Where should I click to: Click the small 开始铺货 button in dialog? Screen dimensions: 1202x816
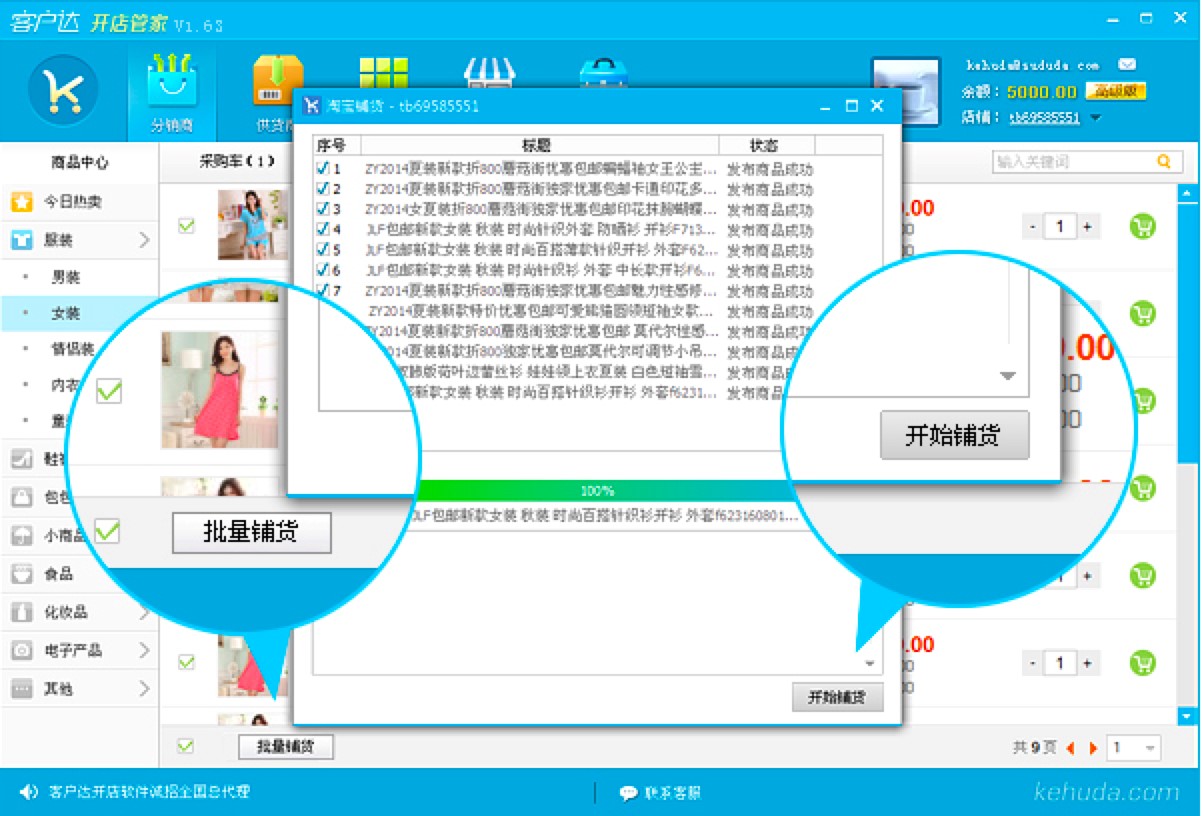[837, 697]
